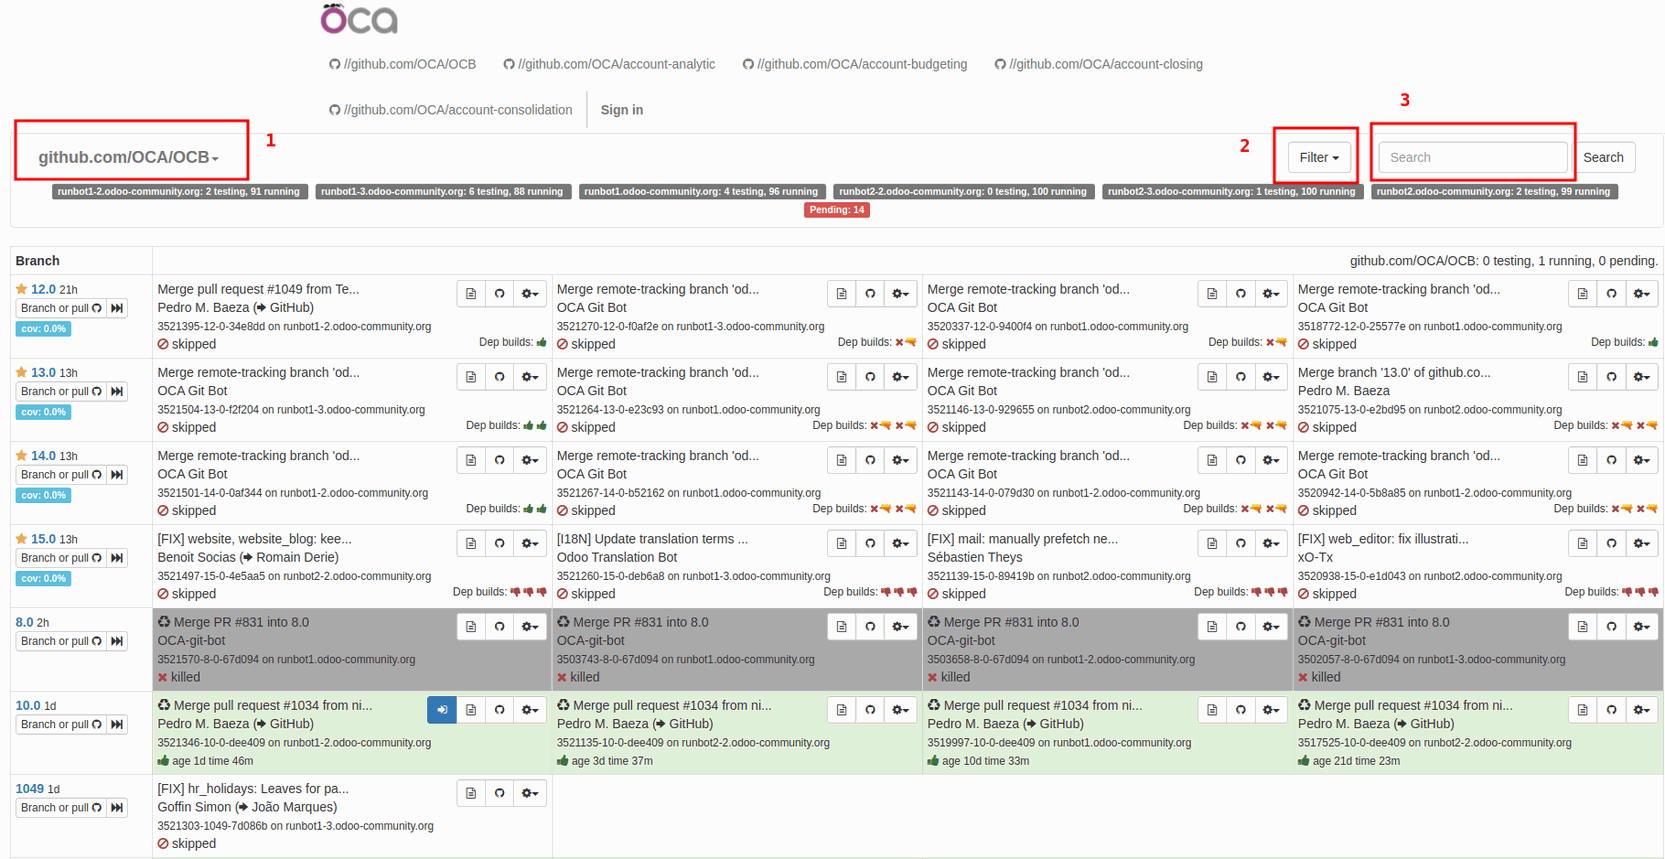Click blue connect icon for build 3521346-10-0-dee409
This screenshot has height=859, width=1665.
click(442, 710)
